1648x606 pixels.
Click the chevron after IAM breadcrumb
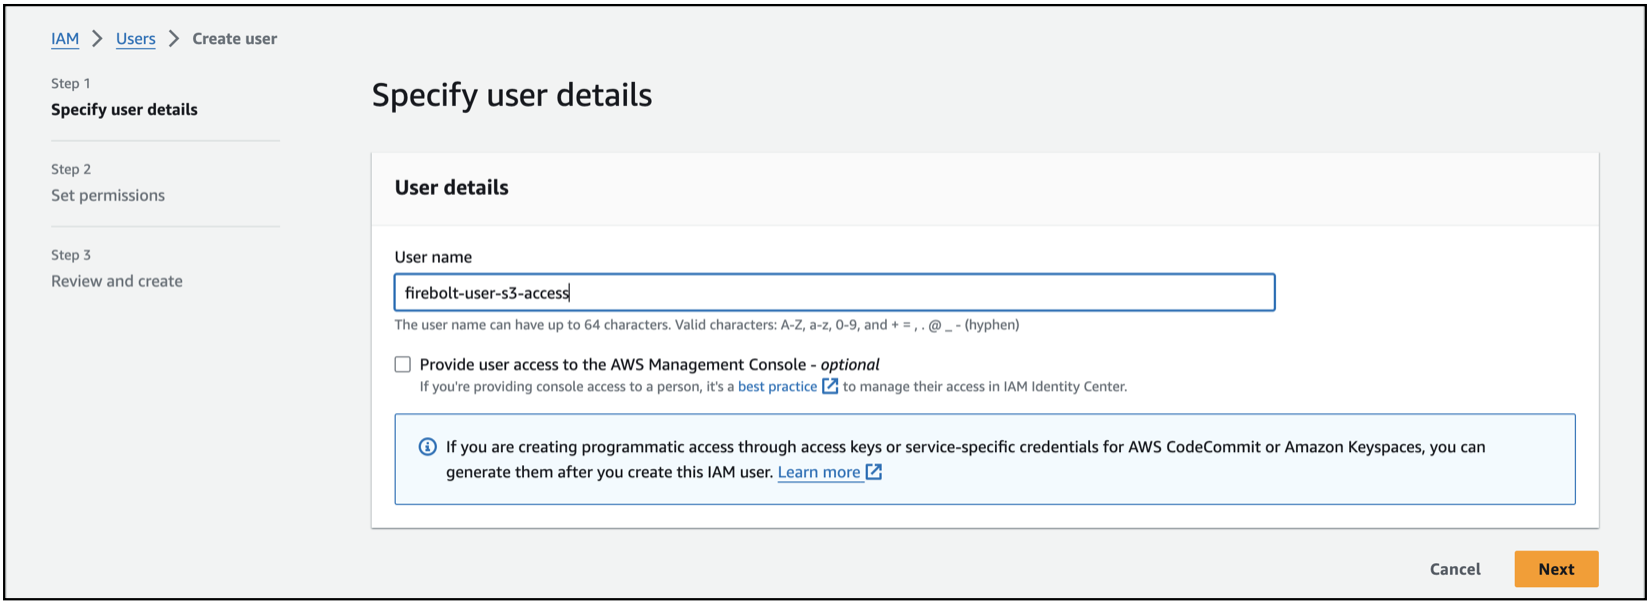(x=97, y=38)
